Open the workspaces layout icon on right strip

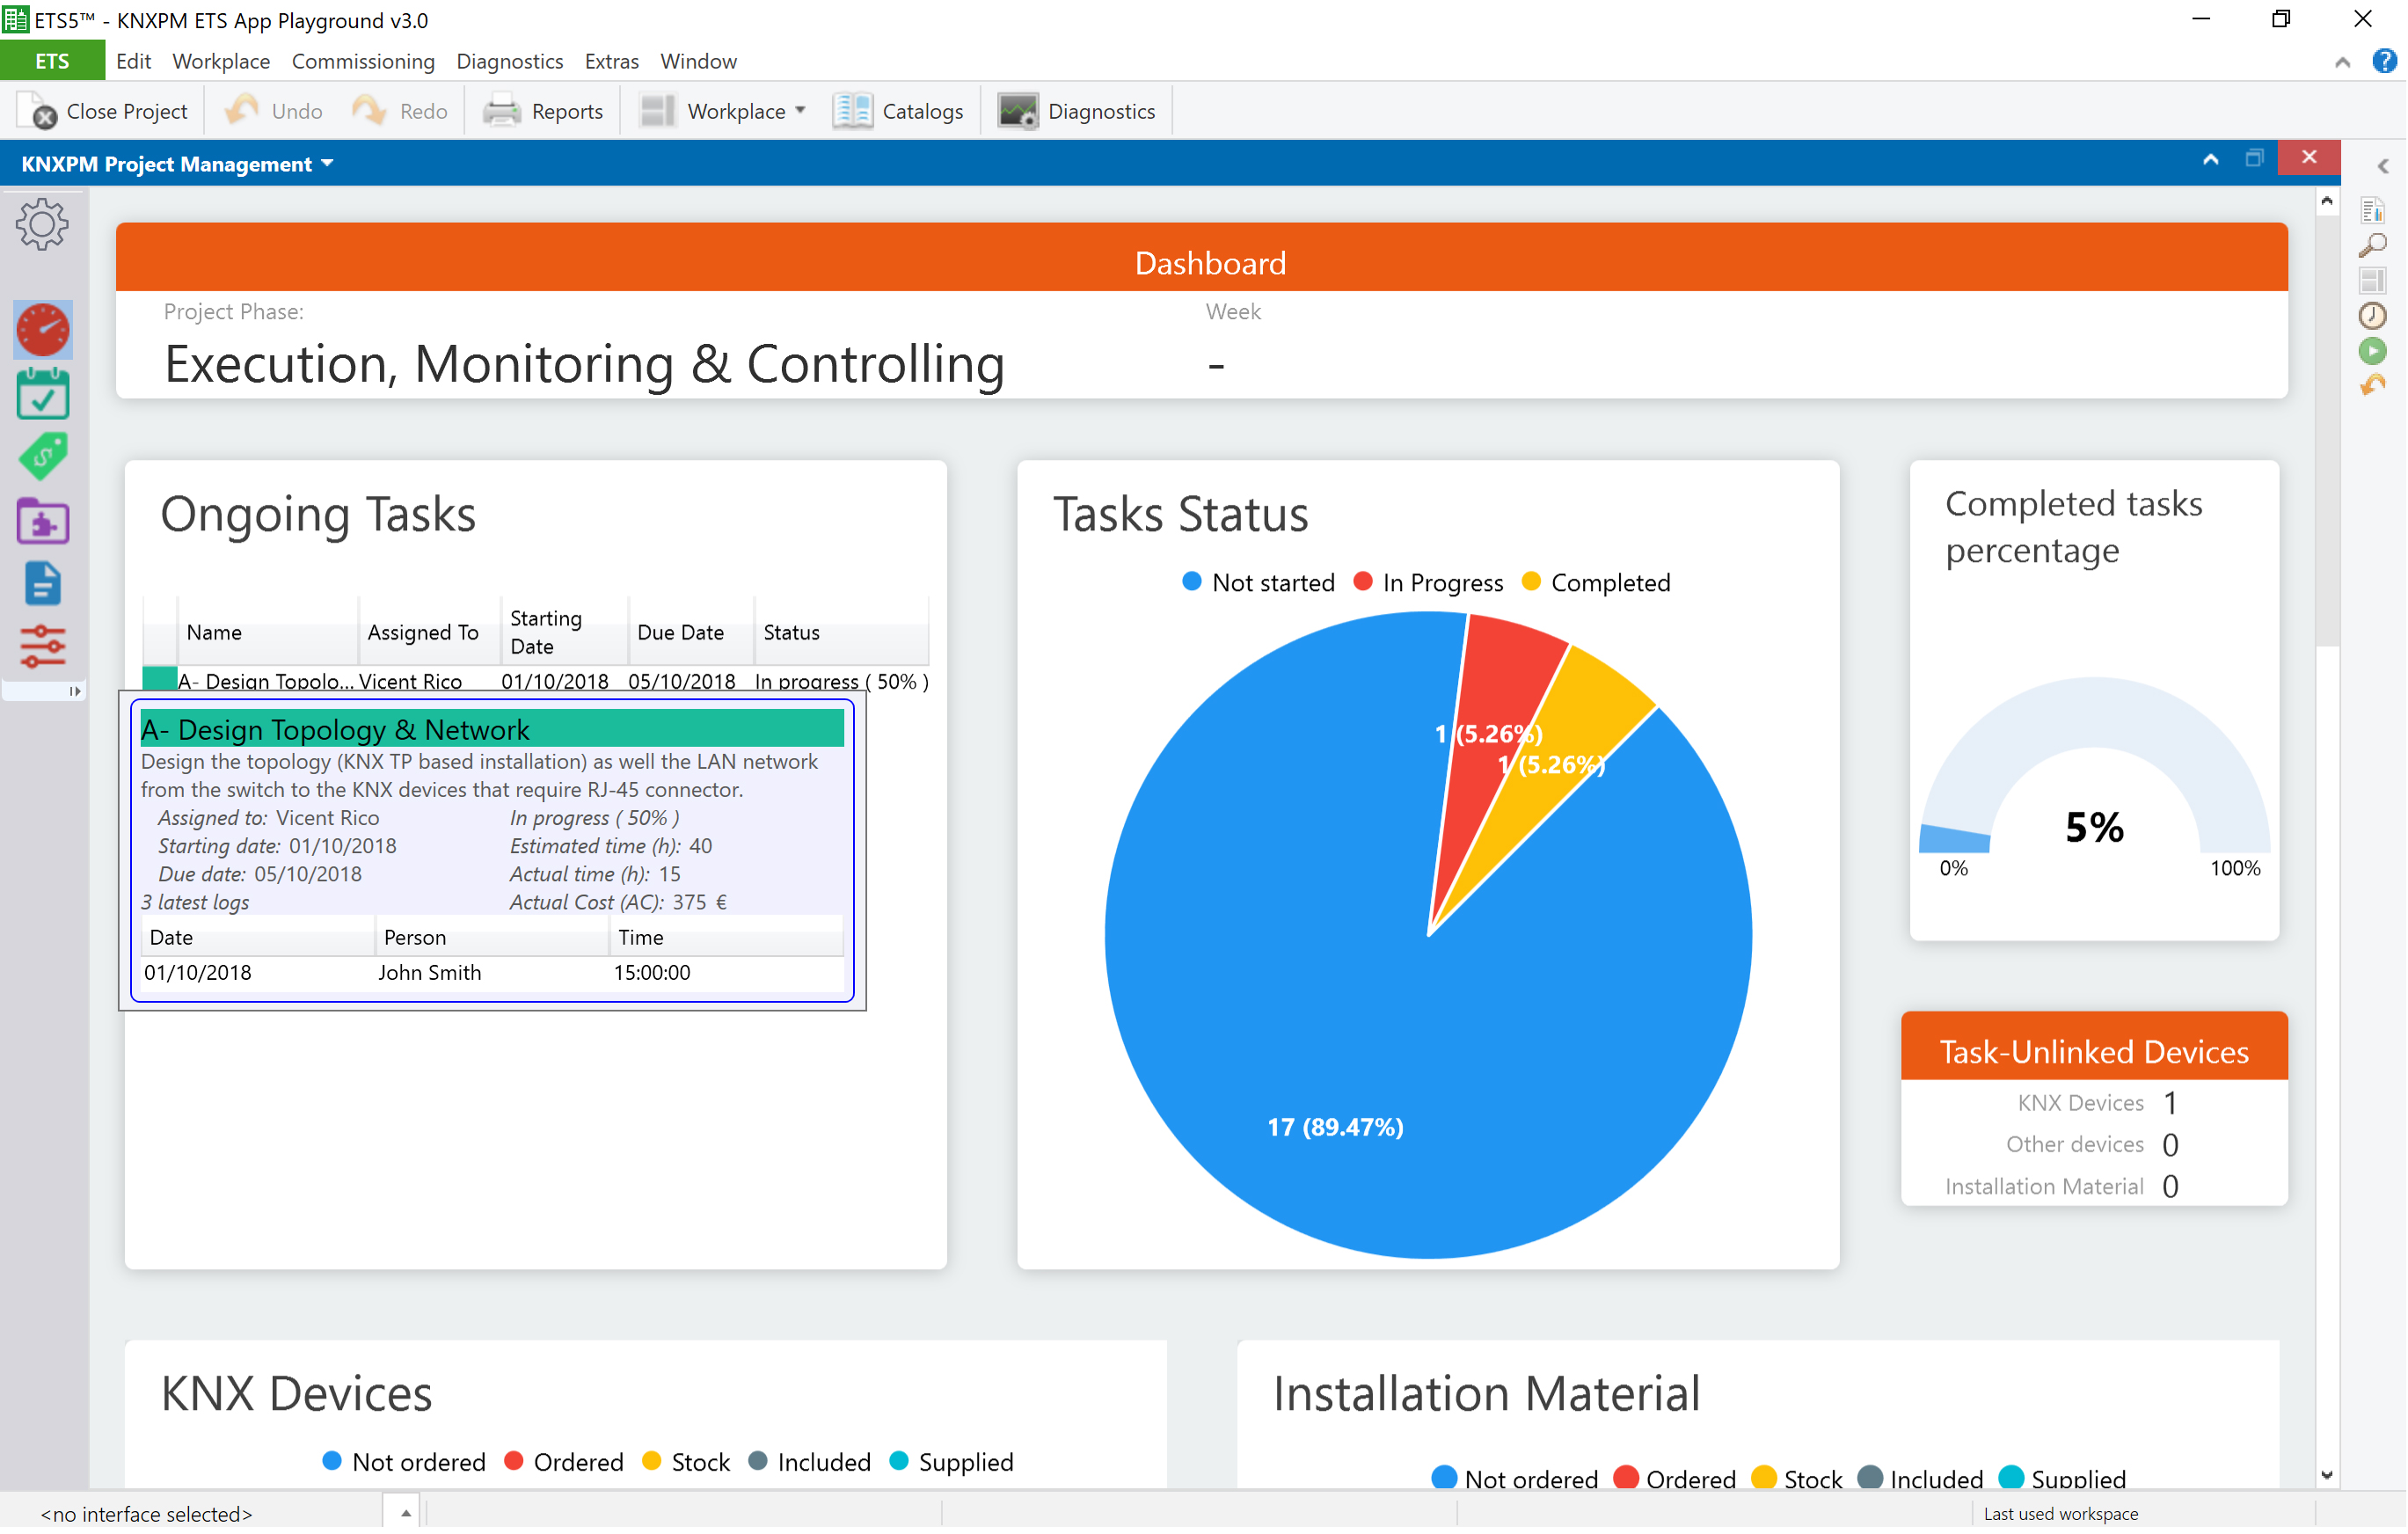pyautogui.click(x=2372, y=281)
